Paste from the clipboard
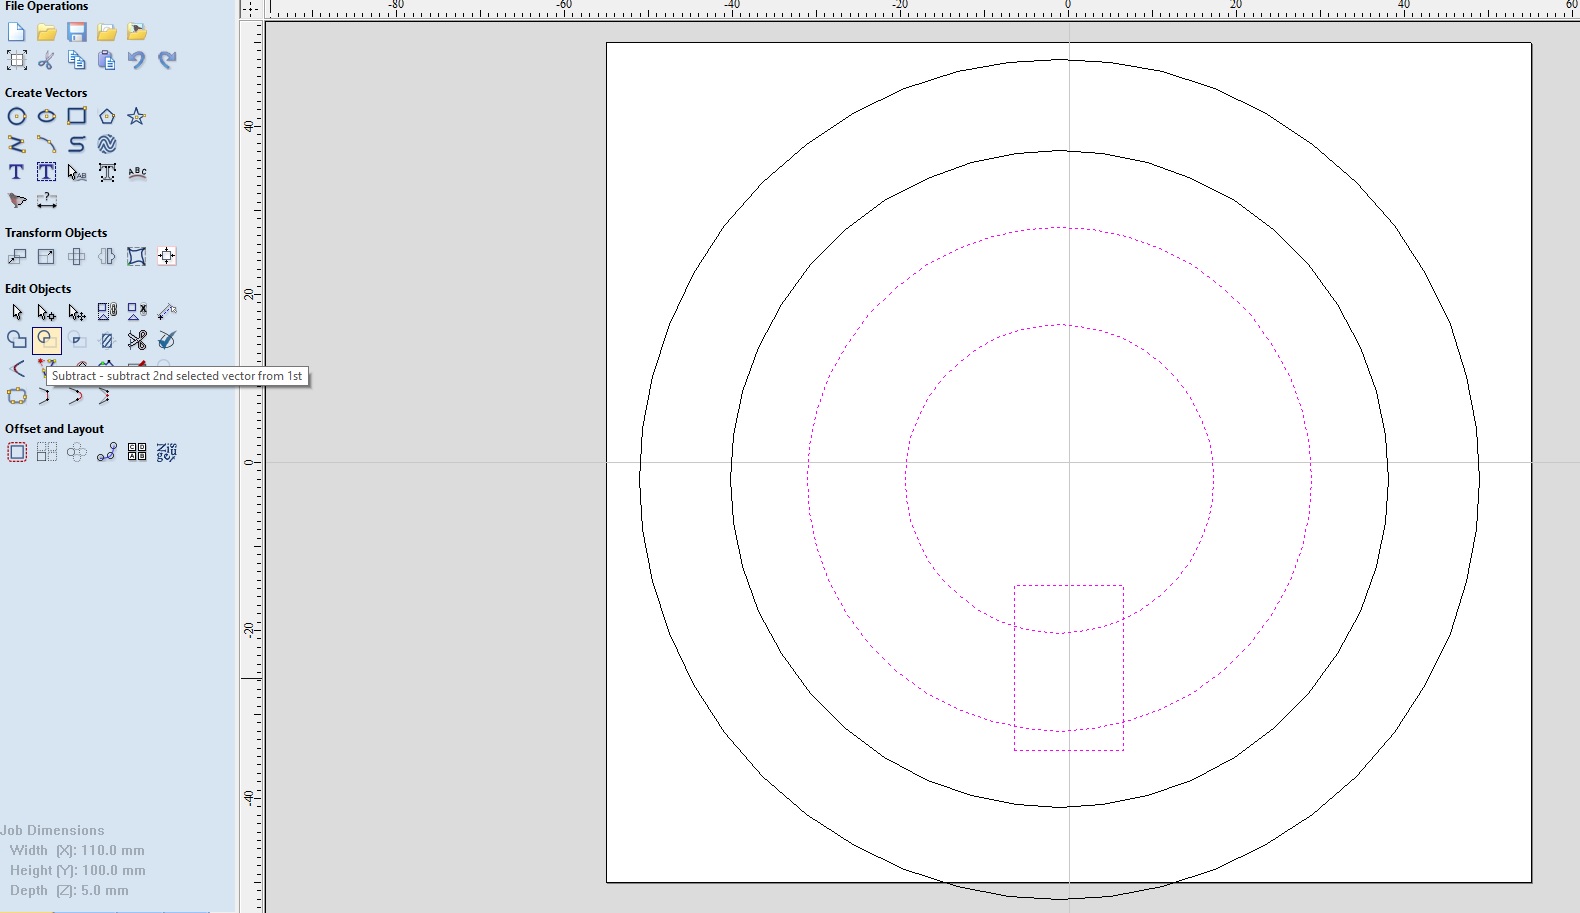The image size is (1580, 913). tap(106, 60)
